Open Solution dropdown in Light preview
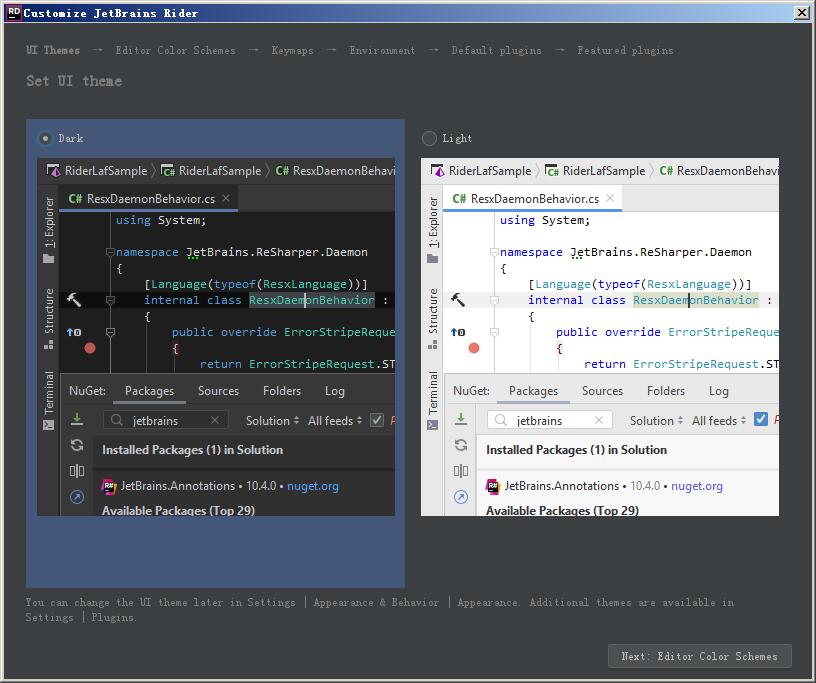The height and width of the screenshot is (683, 816). coord(656,420)
